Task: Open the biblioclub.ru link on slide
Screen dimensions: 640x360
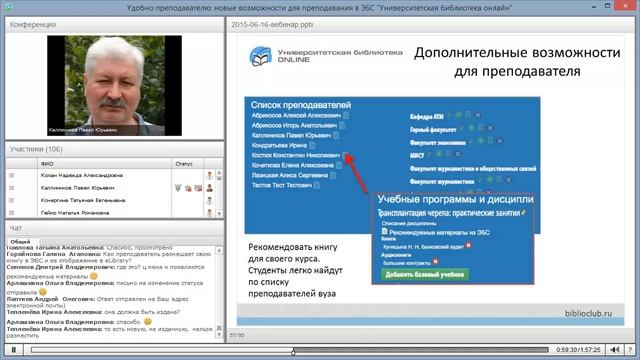Action: [589, 313]
